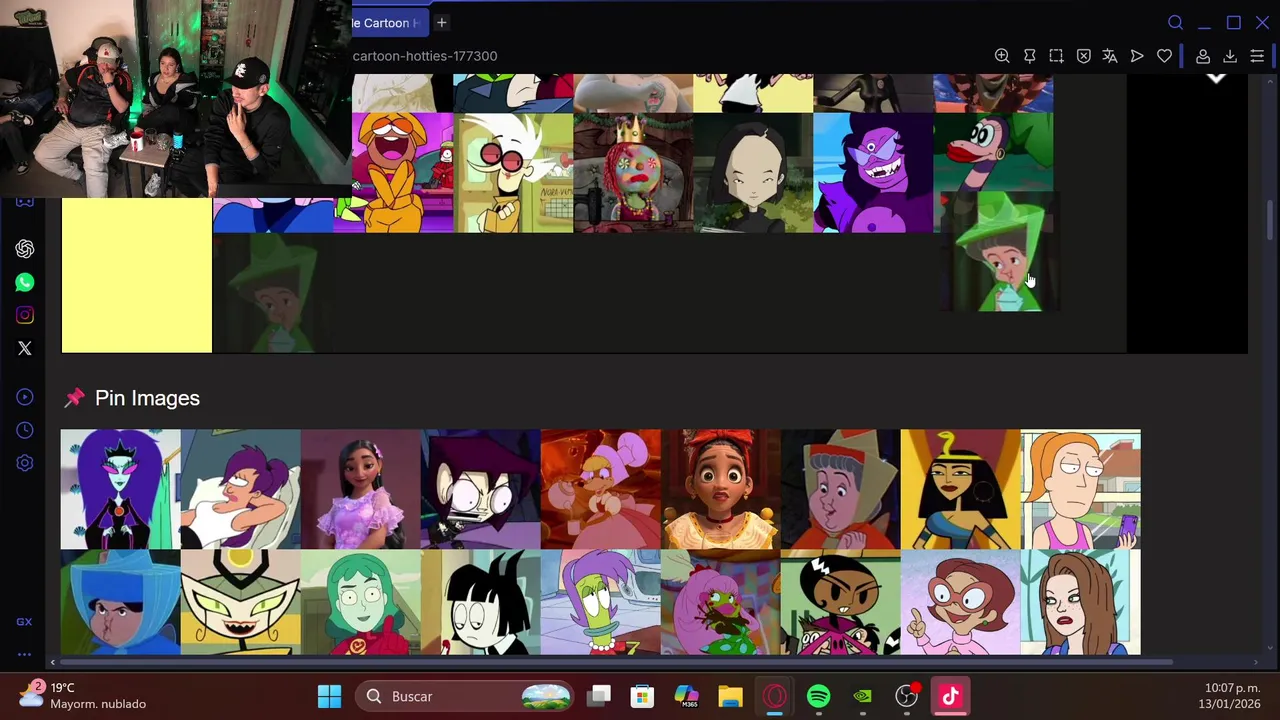Click the yellow tier label box

137,275
